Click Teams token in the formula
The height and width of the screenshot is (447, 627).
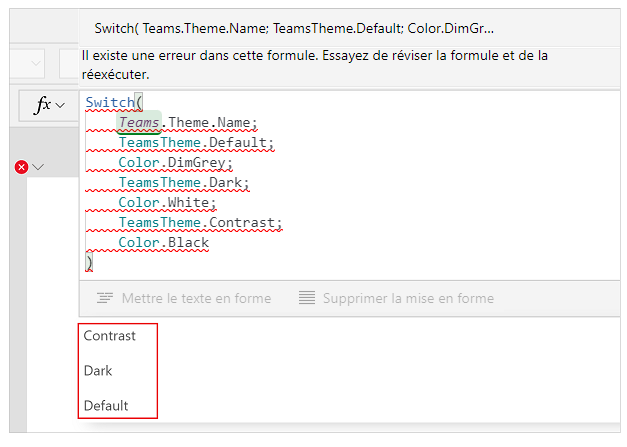click(x=139, y=122)
